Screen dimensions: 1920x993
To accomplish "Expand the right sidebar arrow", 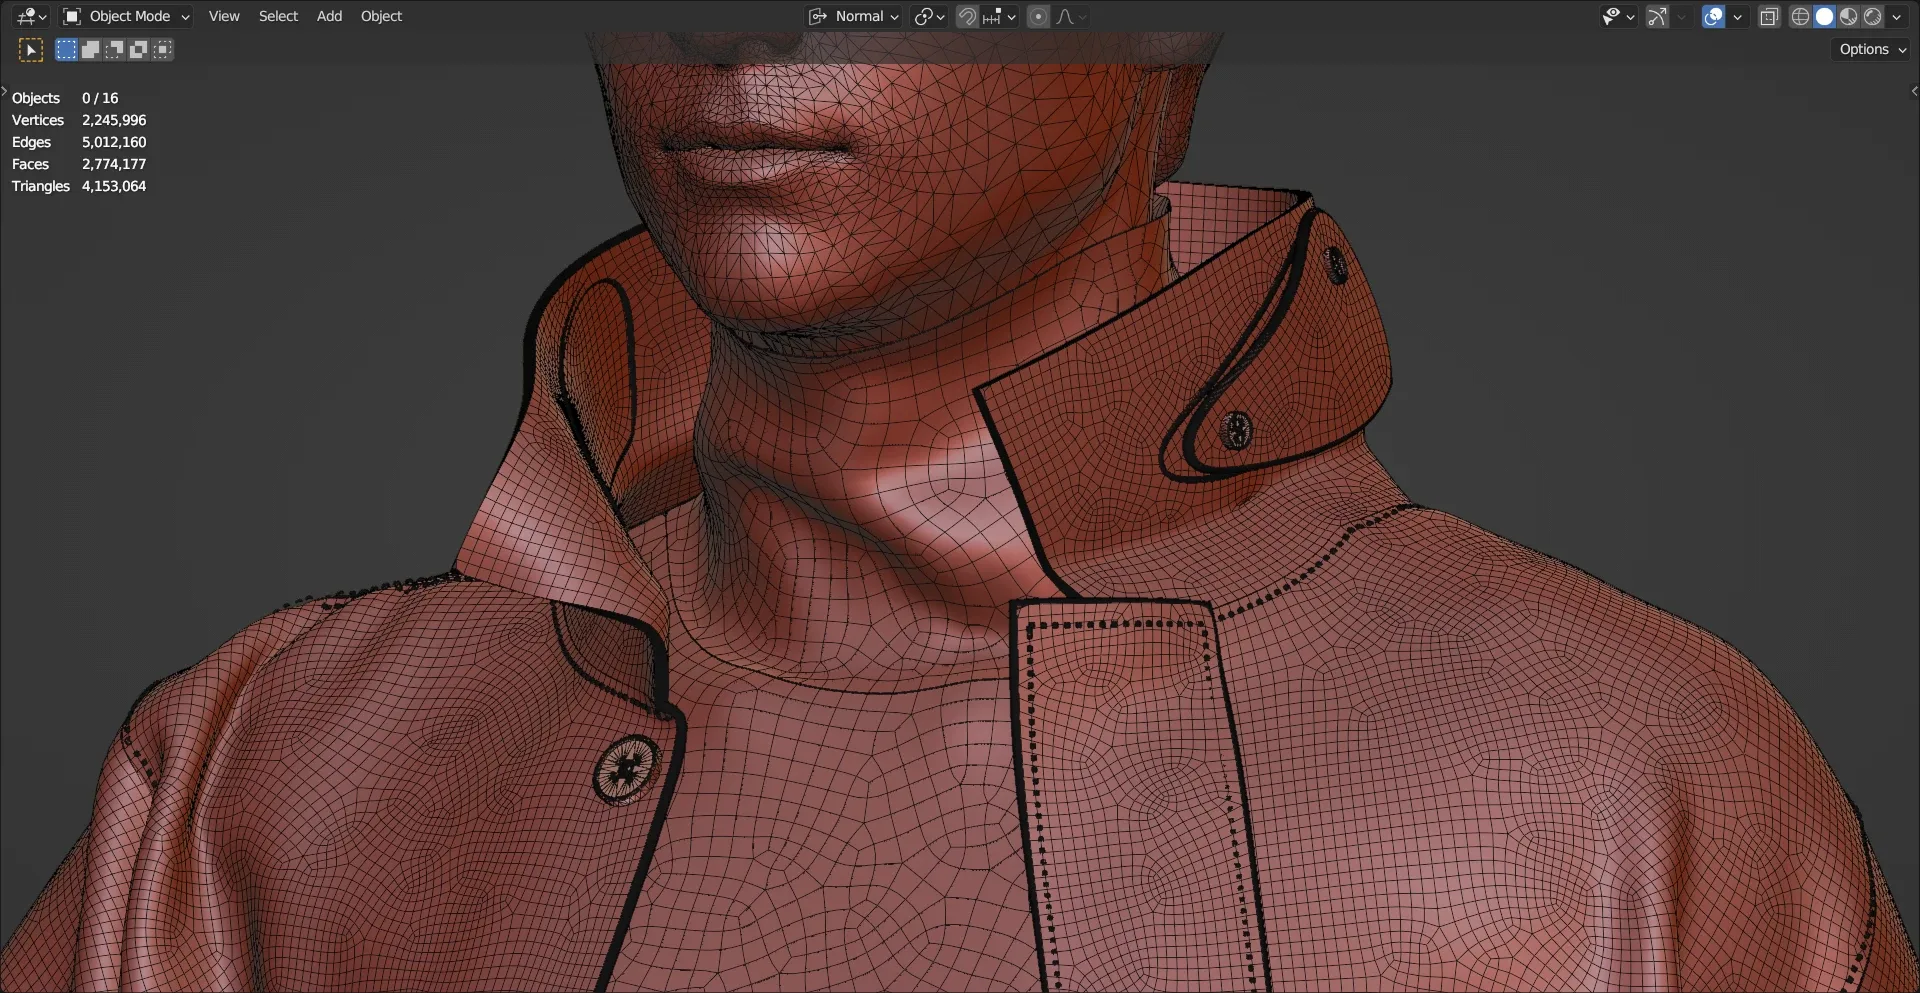I will pos(1914,91).
